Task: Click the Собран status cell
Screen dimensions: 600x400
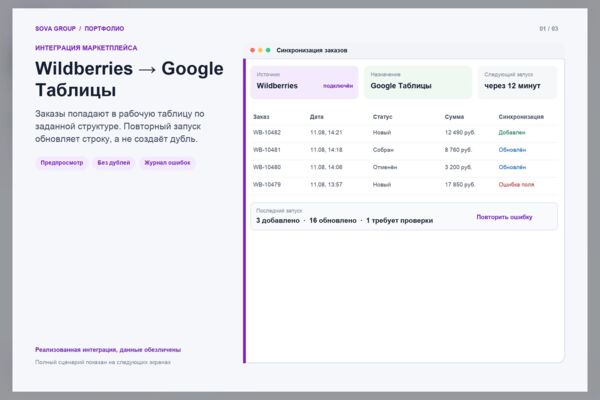Action: click(x=383, y=150)
